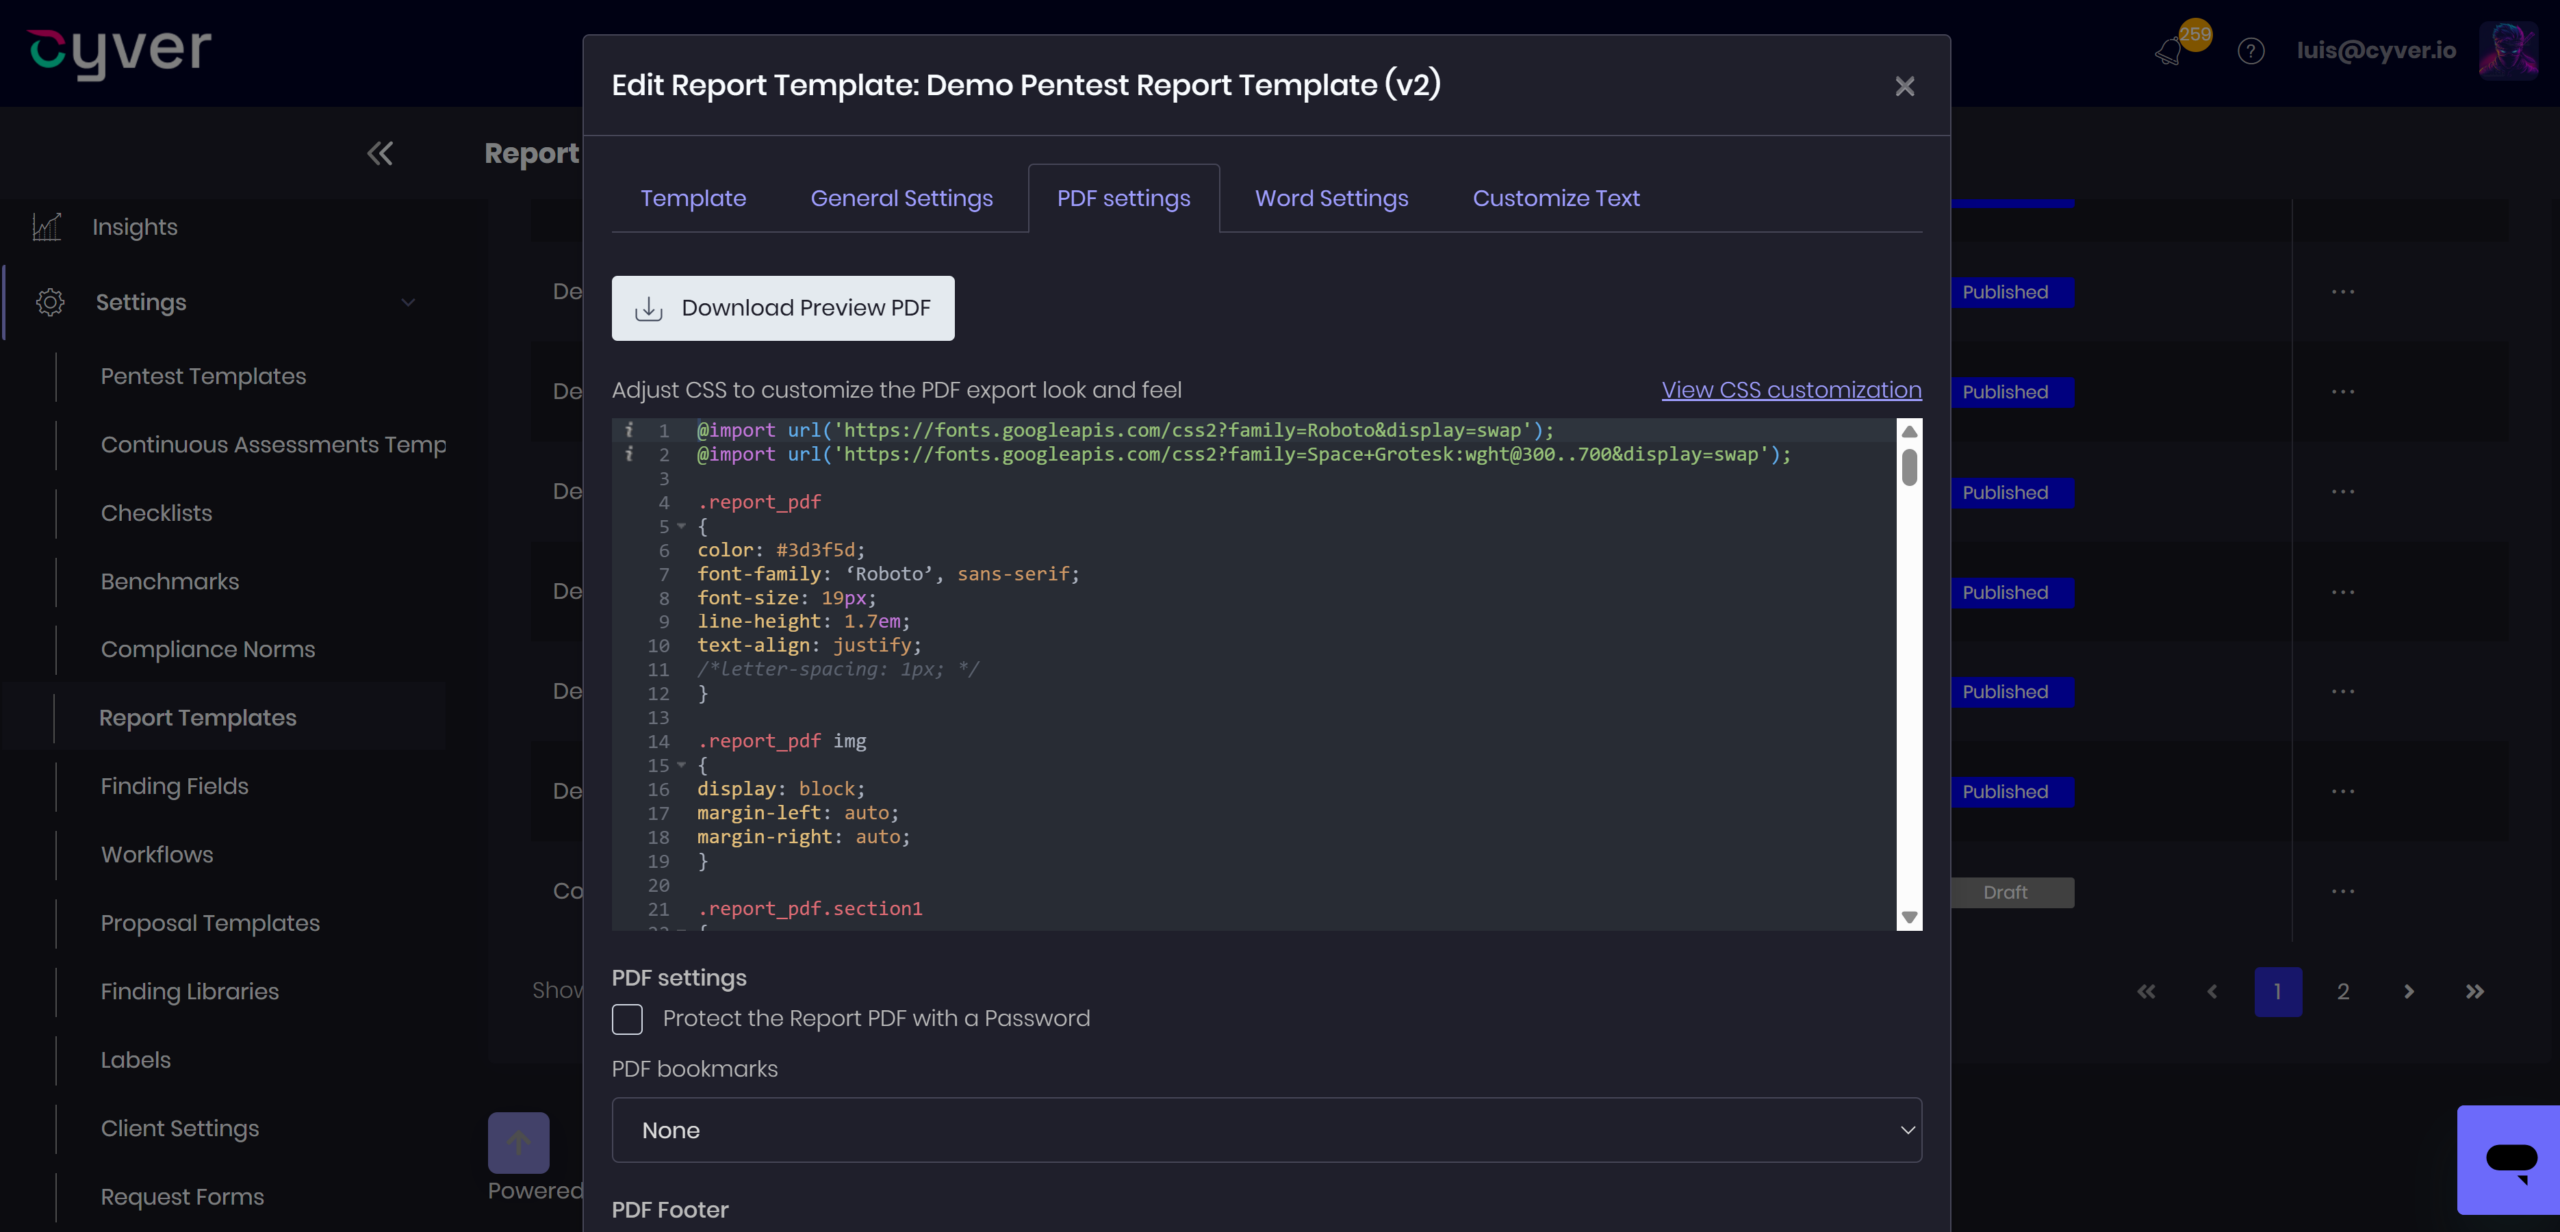
Task: Open options menu for first Published row
Action: tap(2343, 292)
